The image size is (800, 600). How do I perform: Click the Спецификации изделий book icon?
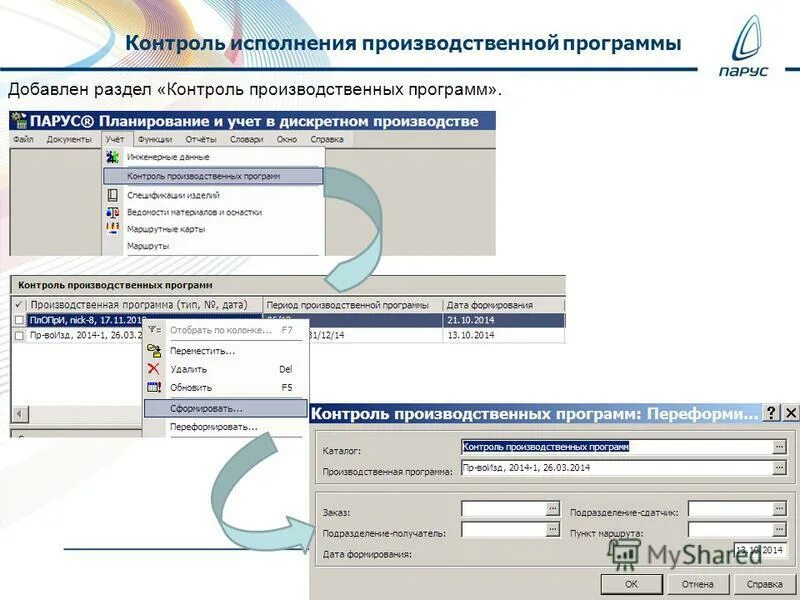pos(112,195)
